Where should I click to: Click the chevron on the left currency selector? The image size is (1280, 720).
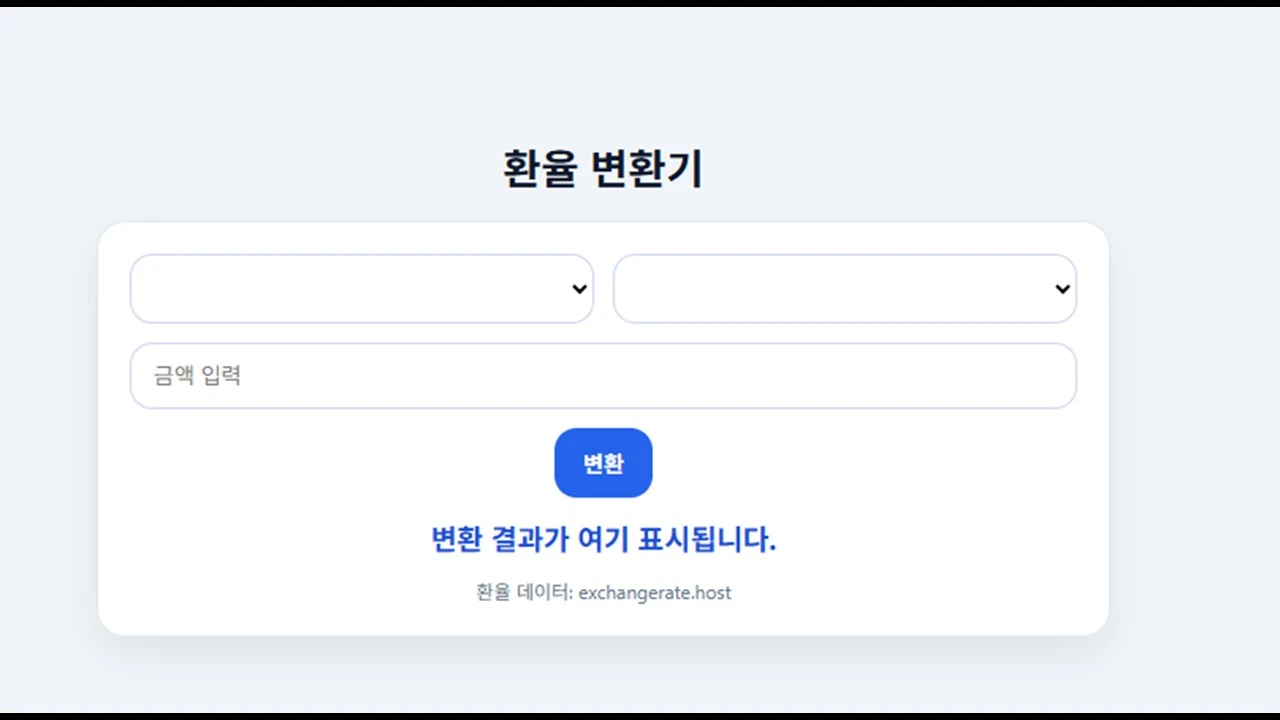point(578,289)
